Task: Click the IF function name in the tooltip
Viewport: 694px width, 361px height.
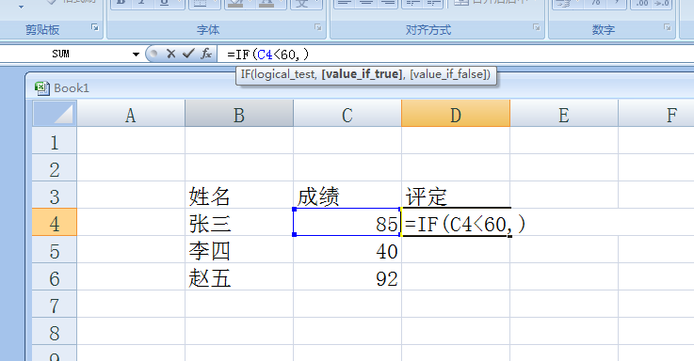Action: (245, 74)
